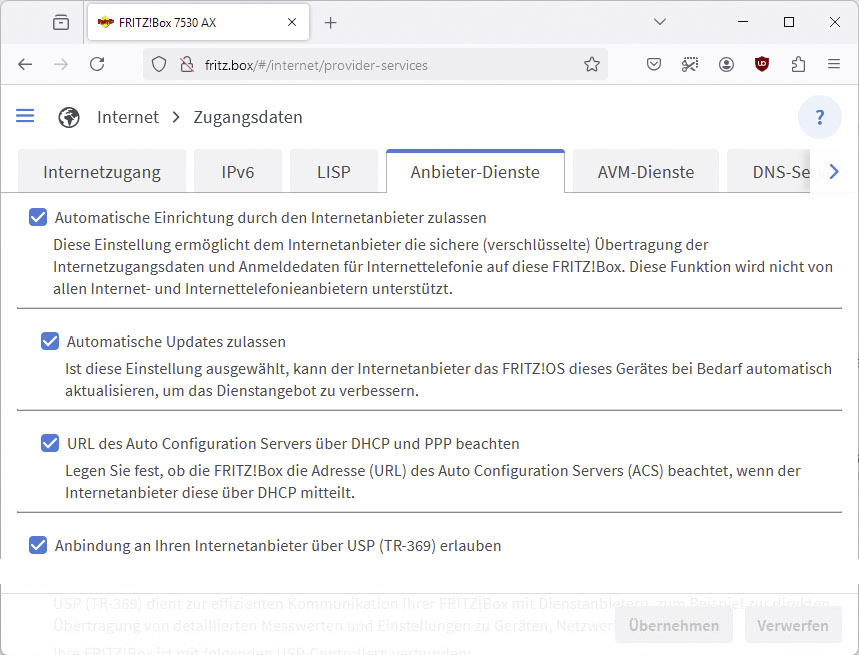
Task: Open the Firefox application menu
Action: pos(834,64)
